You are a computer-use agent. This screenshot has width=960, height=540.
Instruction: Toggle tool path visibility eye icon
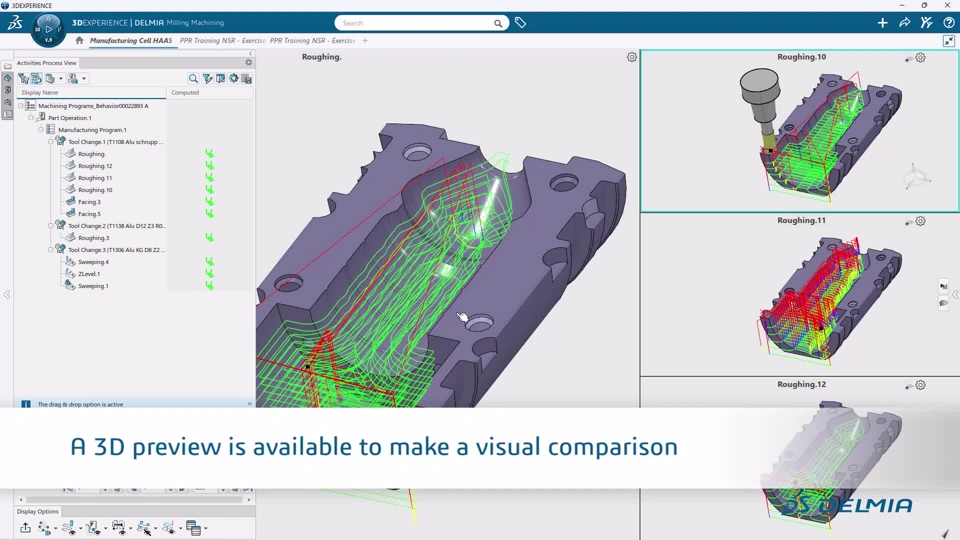[69, 528]
